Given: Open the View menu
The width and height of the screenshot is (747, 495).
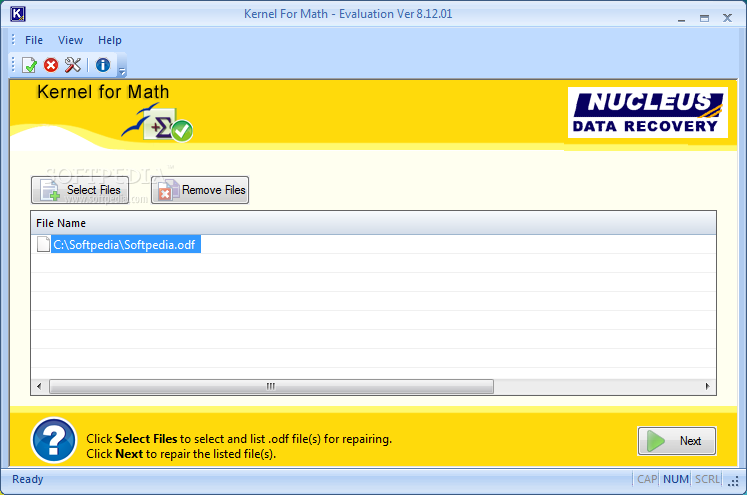Looking at the screenshot, I should coord(71,40).
